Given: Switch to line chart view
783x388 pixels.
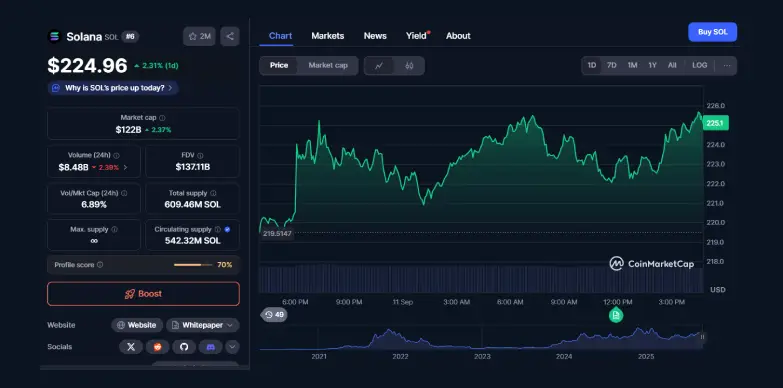Looking at the screenshot, I should tap(379, 65).
